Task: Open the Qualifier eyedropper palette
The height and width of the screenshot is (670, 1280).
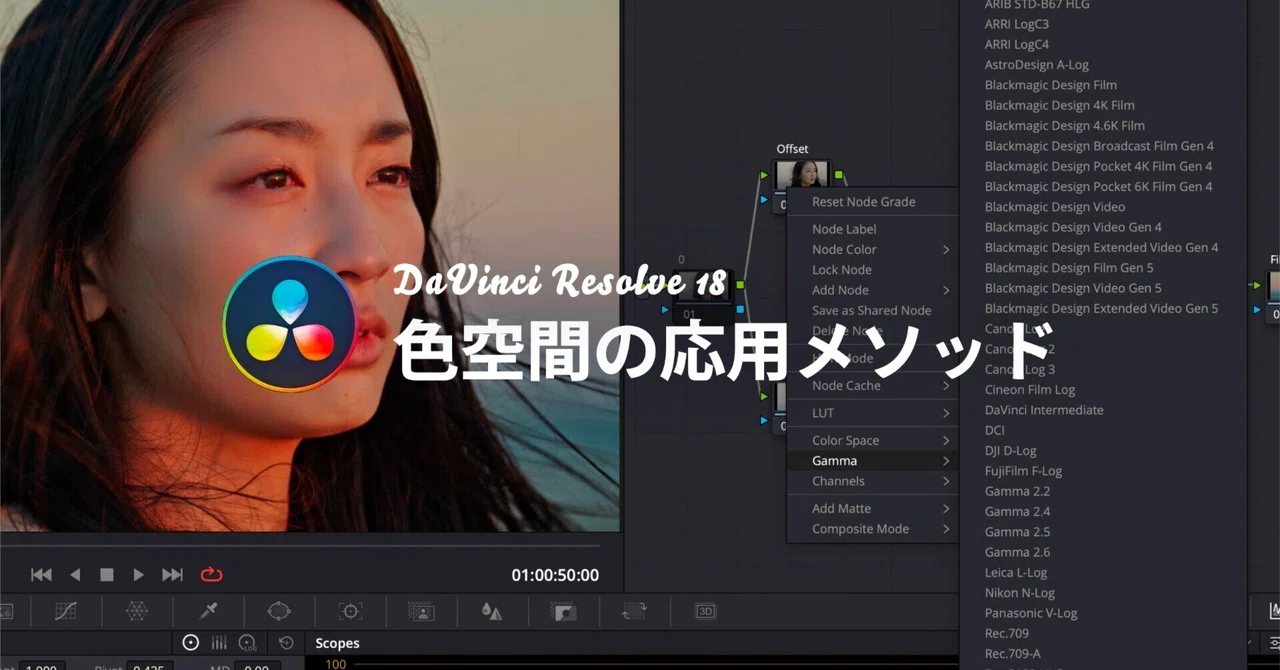Action: (x=209, y=611)
